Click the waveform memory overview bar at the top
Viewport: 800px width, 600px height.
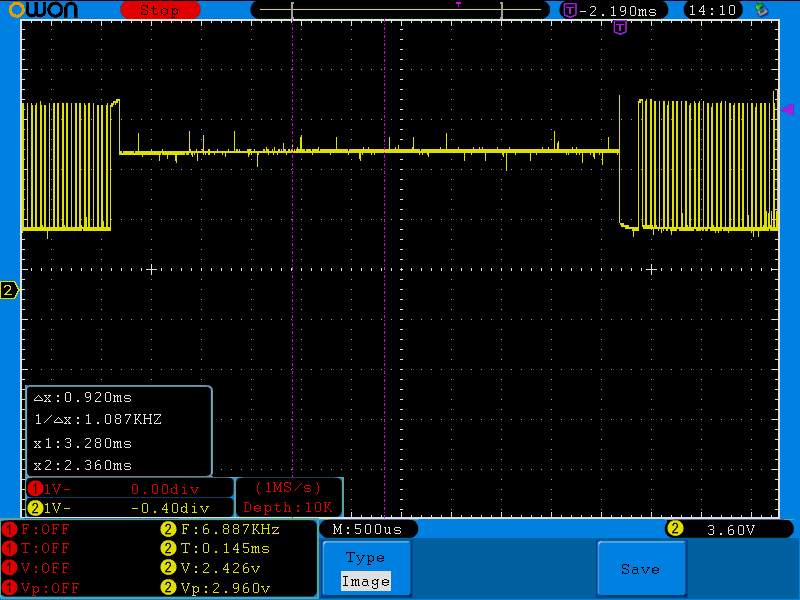(x=400, y=10)
